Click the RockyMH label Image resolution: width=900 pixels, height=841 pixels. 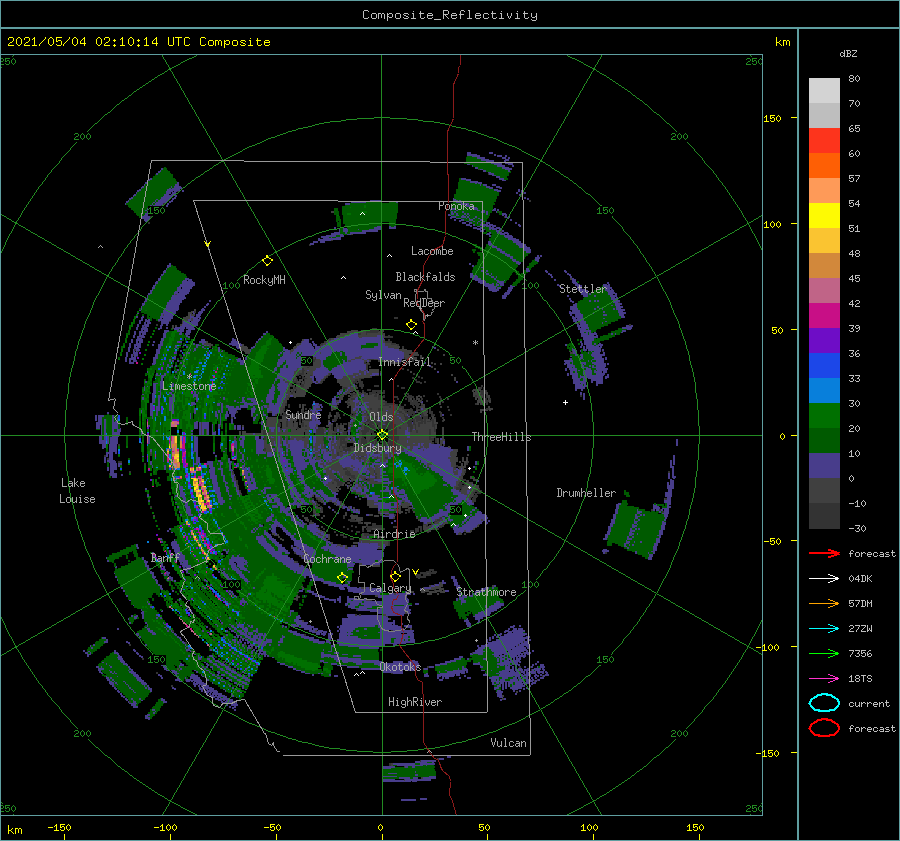point(264,280)
